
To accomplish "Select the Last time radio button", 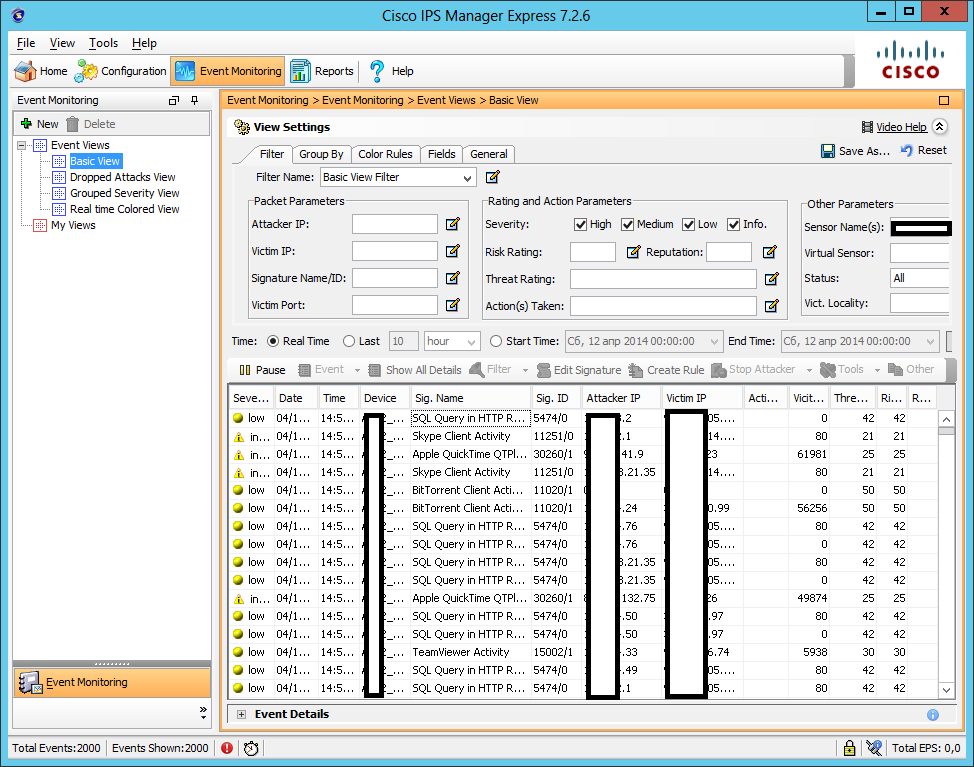I will click(349, 341).
